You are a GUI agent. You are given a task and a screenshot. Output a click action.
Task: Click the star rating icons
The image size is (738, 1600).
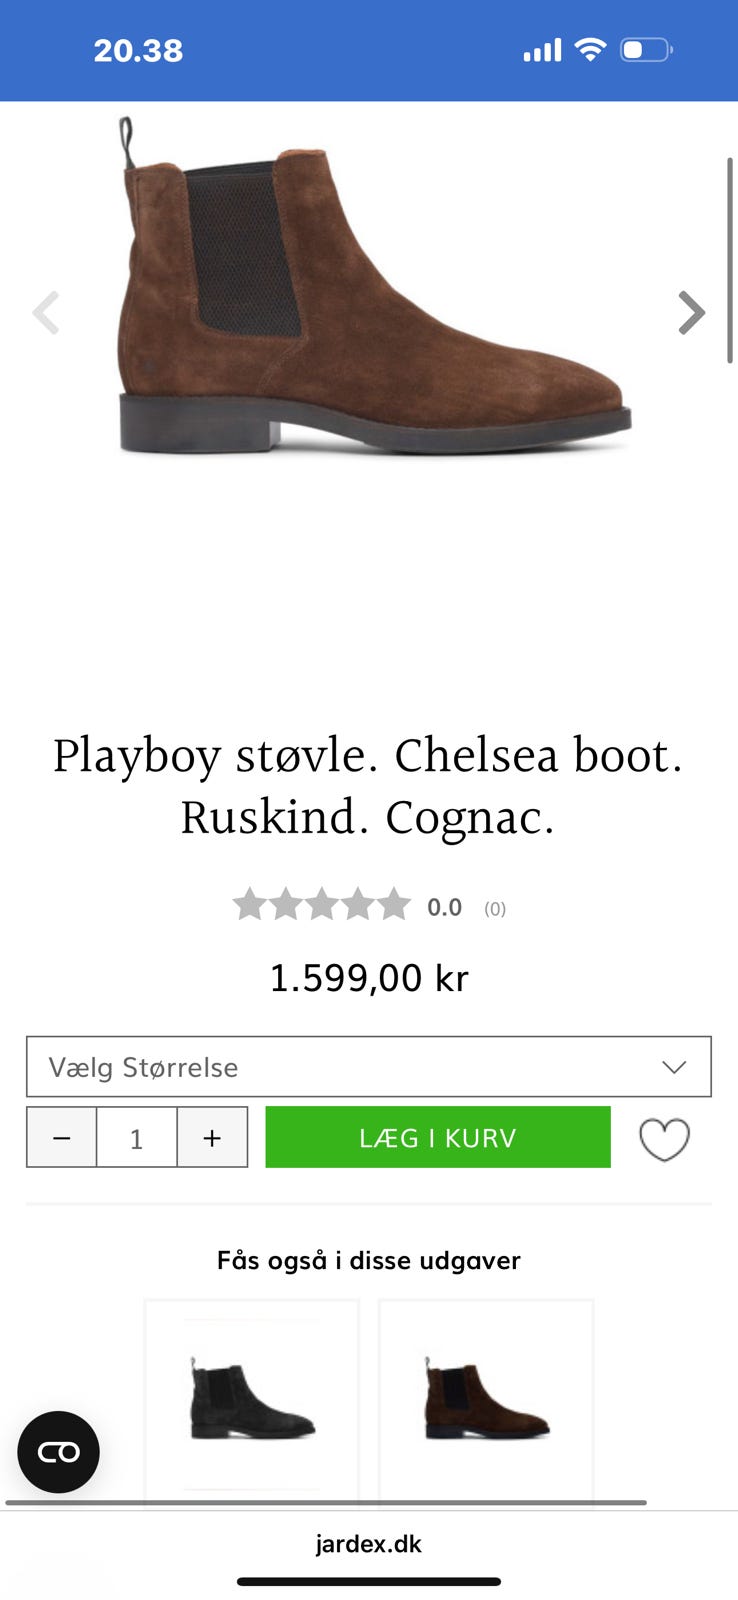pos(321,905)
